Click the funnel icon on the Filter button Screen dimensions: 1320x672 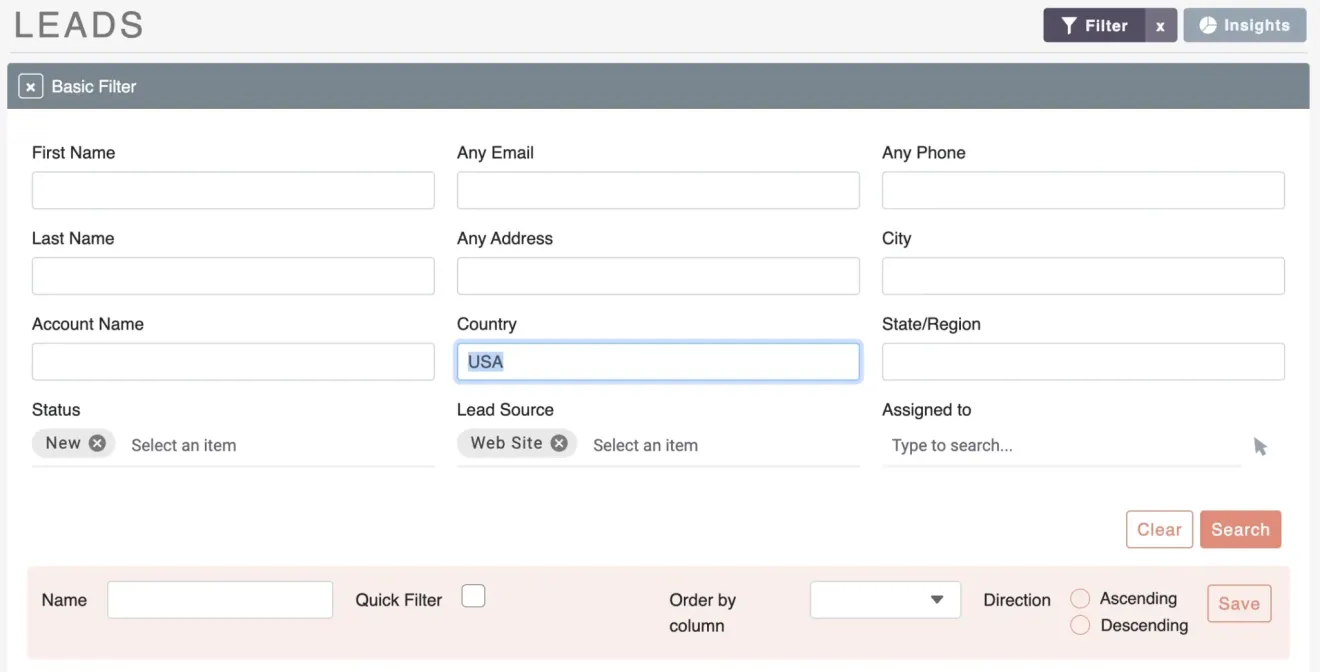(1070, 25)
